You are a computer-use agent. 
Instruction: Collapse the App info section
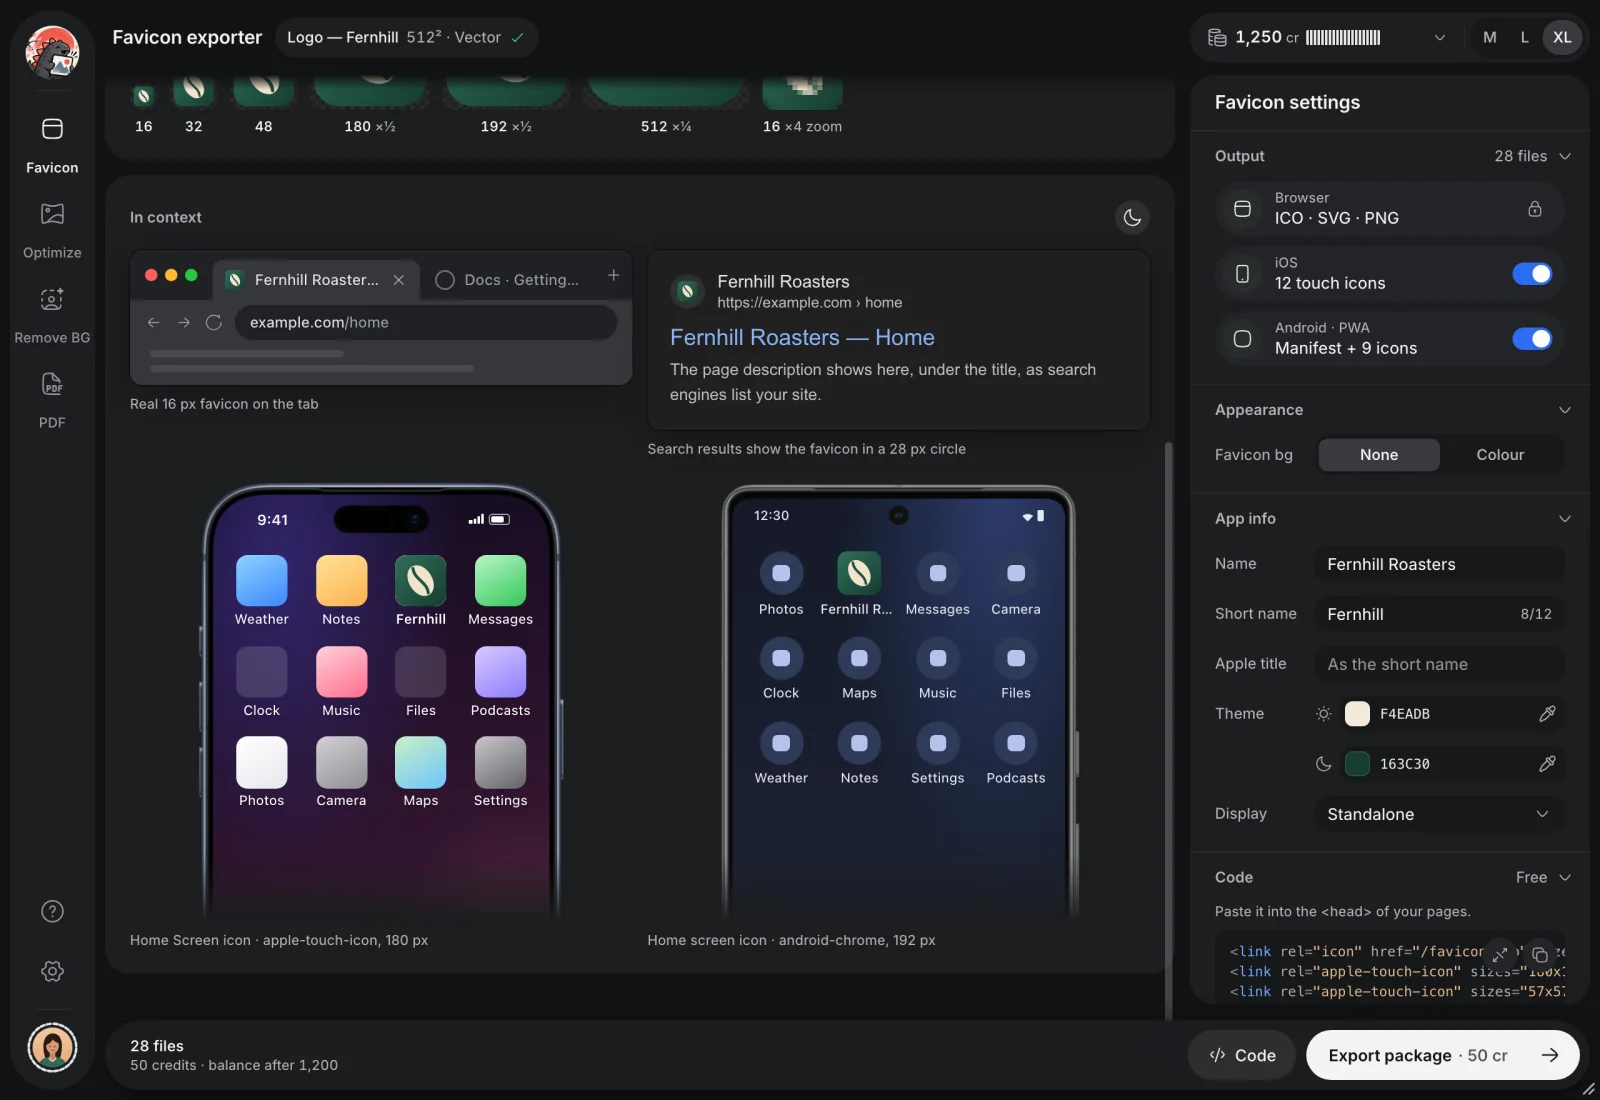point(1565,519)
